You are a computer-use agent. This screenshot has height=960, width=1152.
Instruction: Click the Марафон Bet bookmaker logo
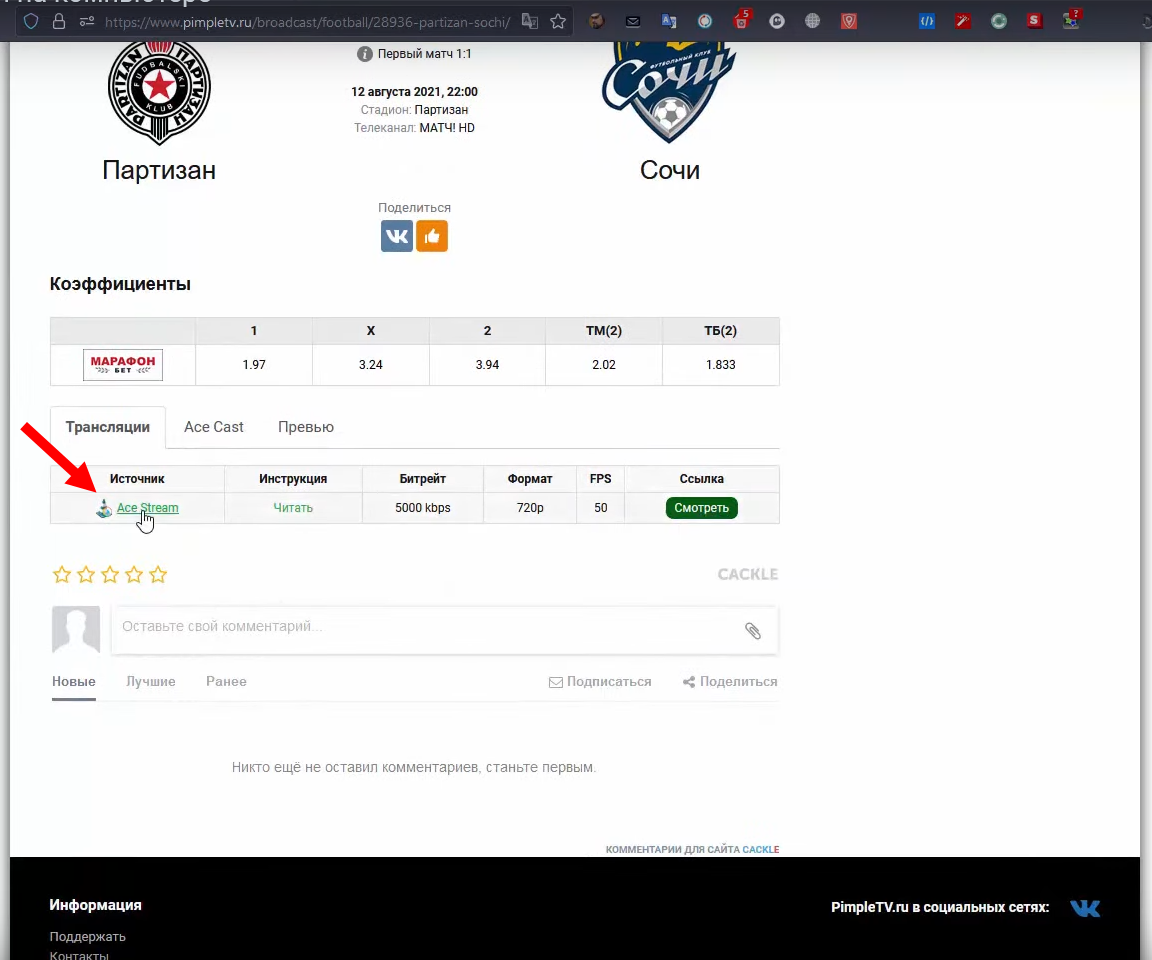pyautogui.click(x=123, y=364)
